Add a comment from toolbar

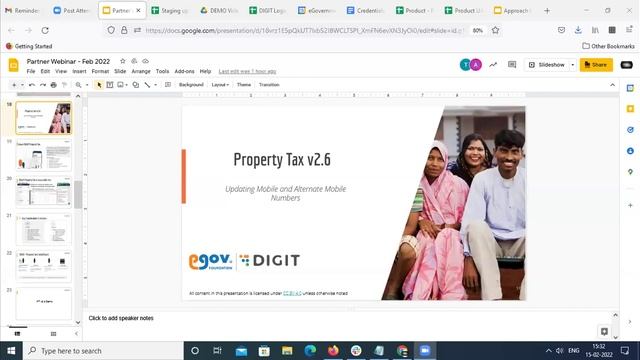click(x=168, y=85)
